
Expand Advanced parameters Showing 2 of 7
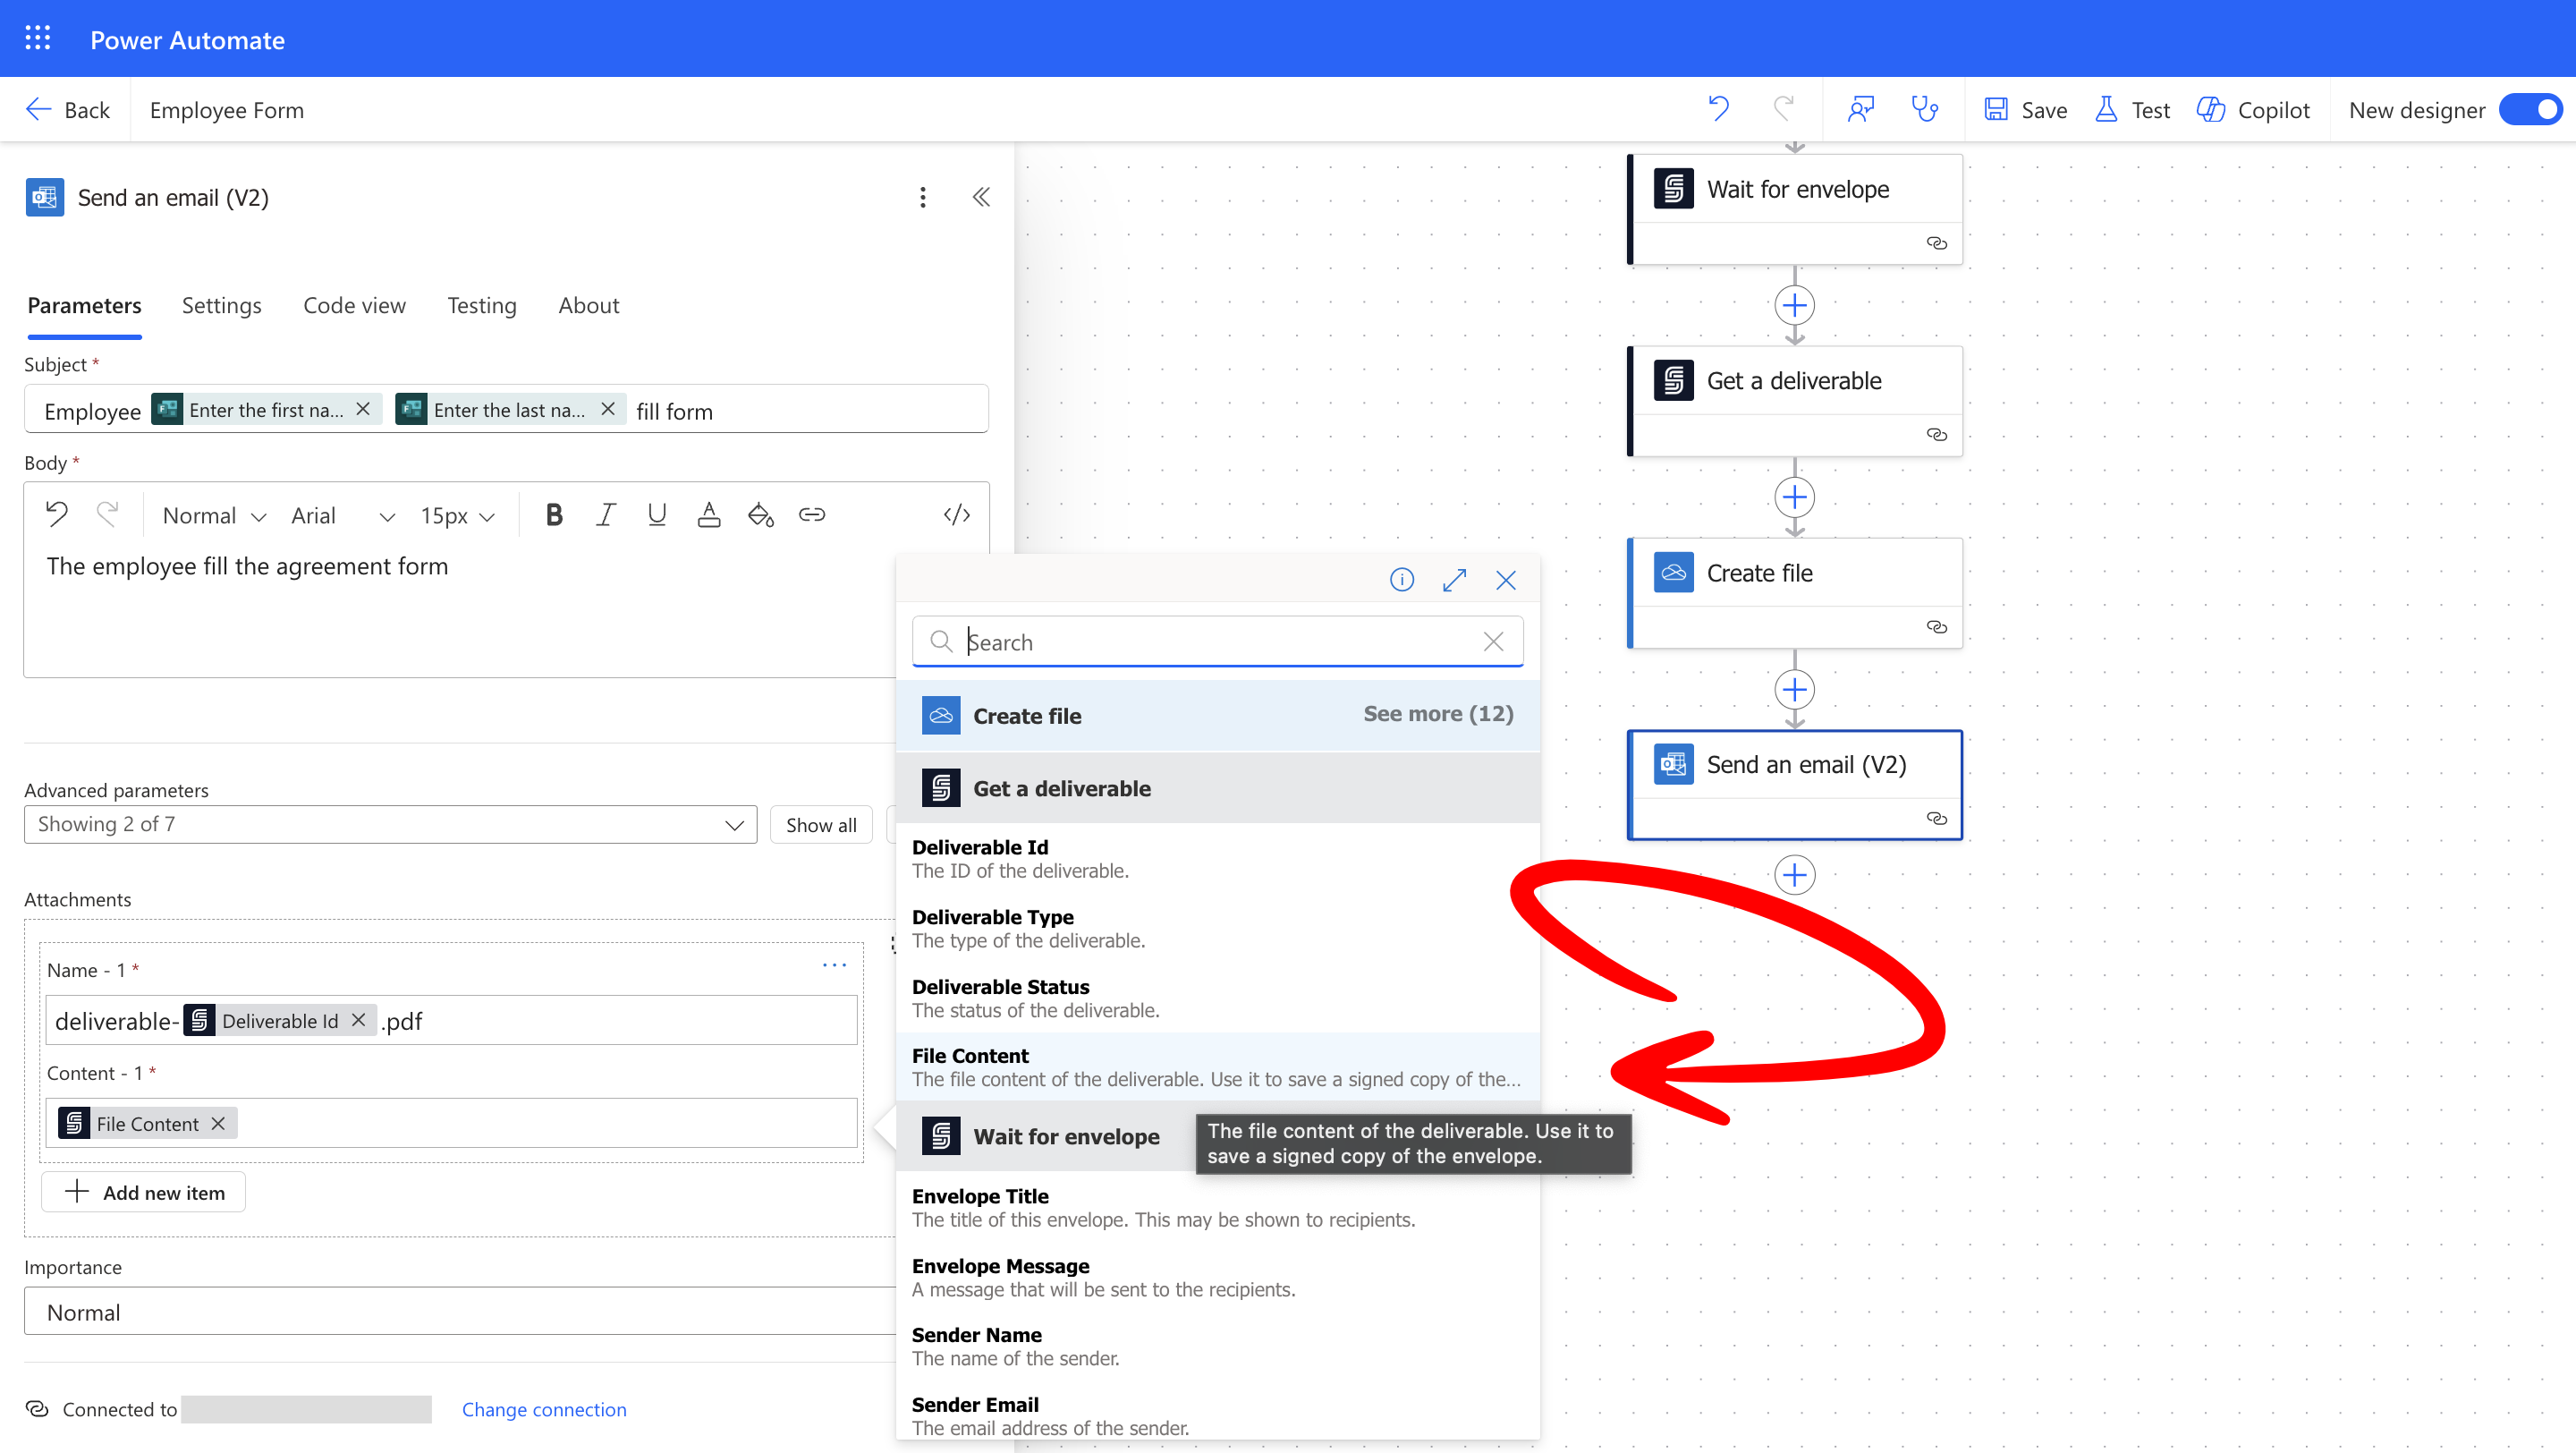point(390,825)
